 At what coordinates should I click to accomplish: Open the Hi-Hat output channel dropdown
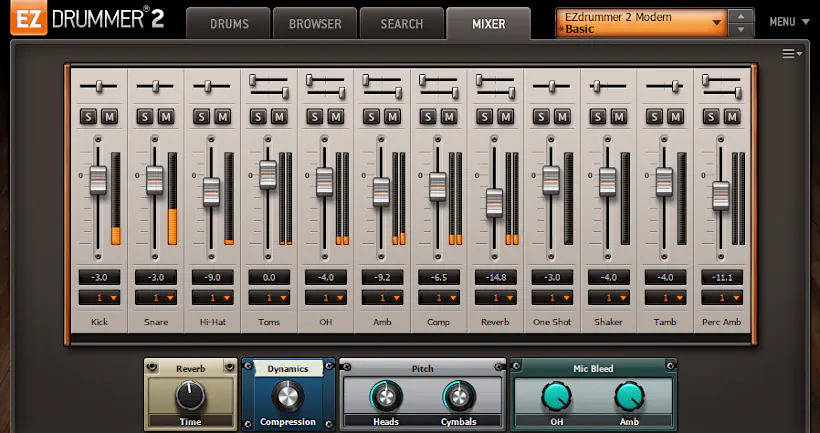click(x=213, y=298)
